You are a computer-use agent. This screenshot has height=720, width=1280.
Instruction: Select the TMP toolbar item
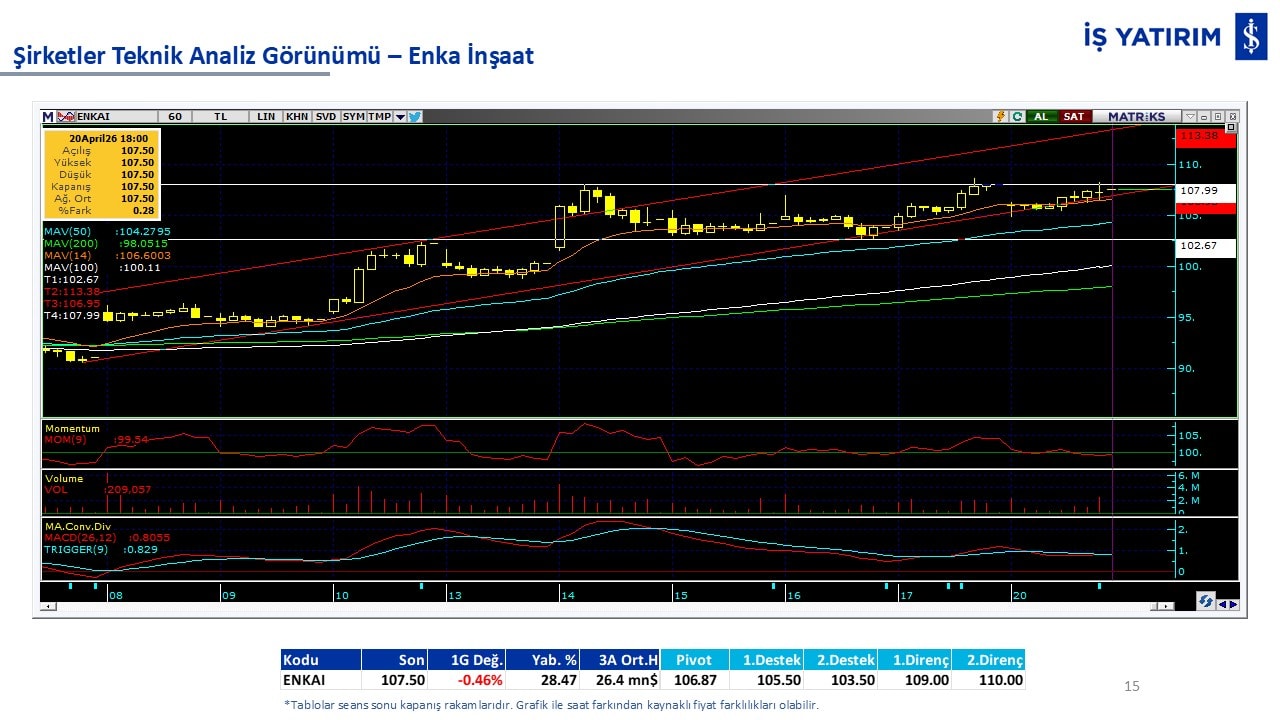pyautogui.click(x=379, y=117)
